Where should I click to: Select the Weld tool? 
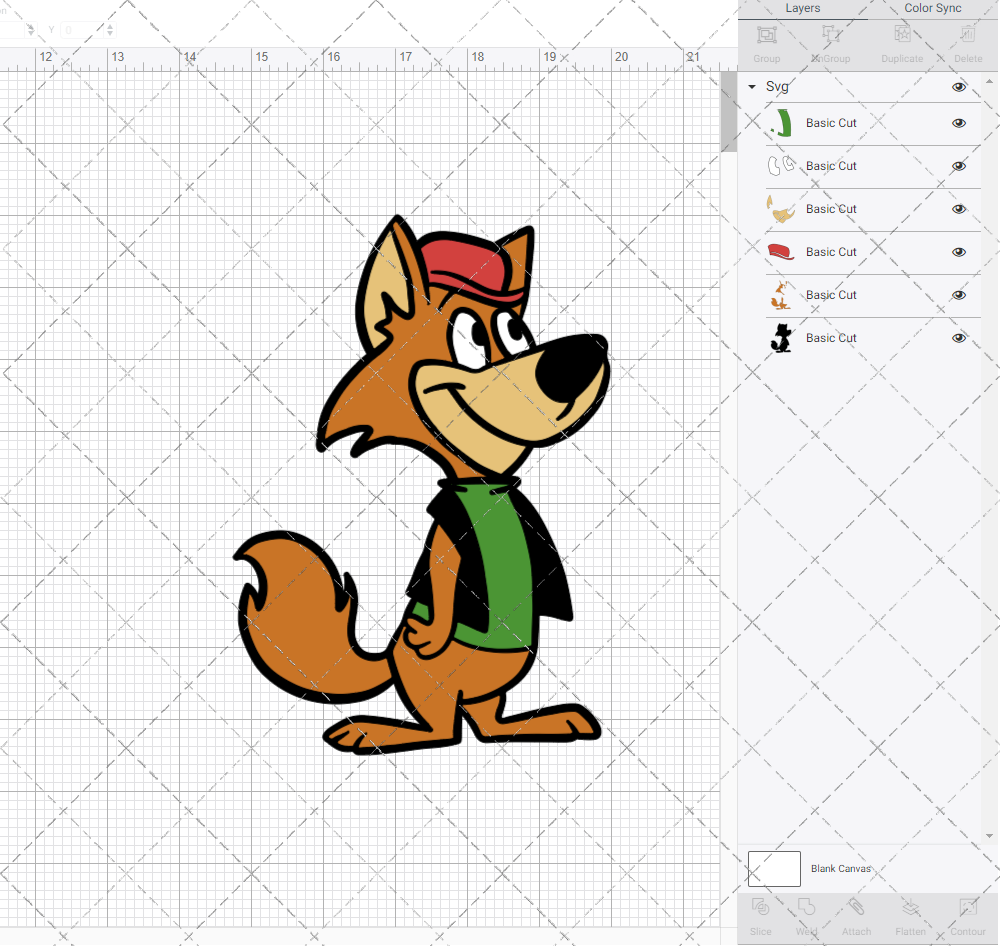[806, 916]
